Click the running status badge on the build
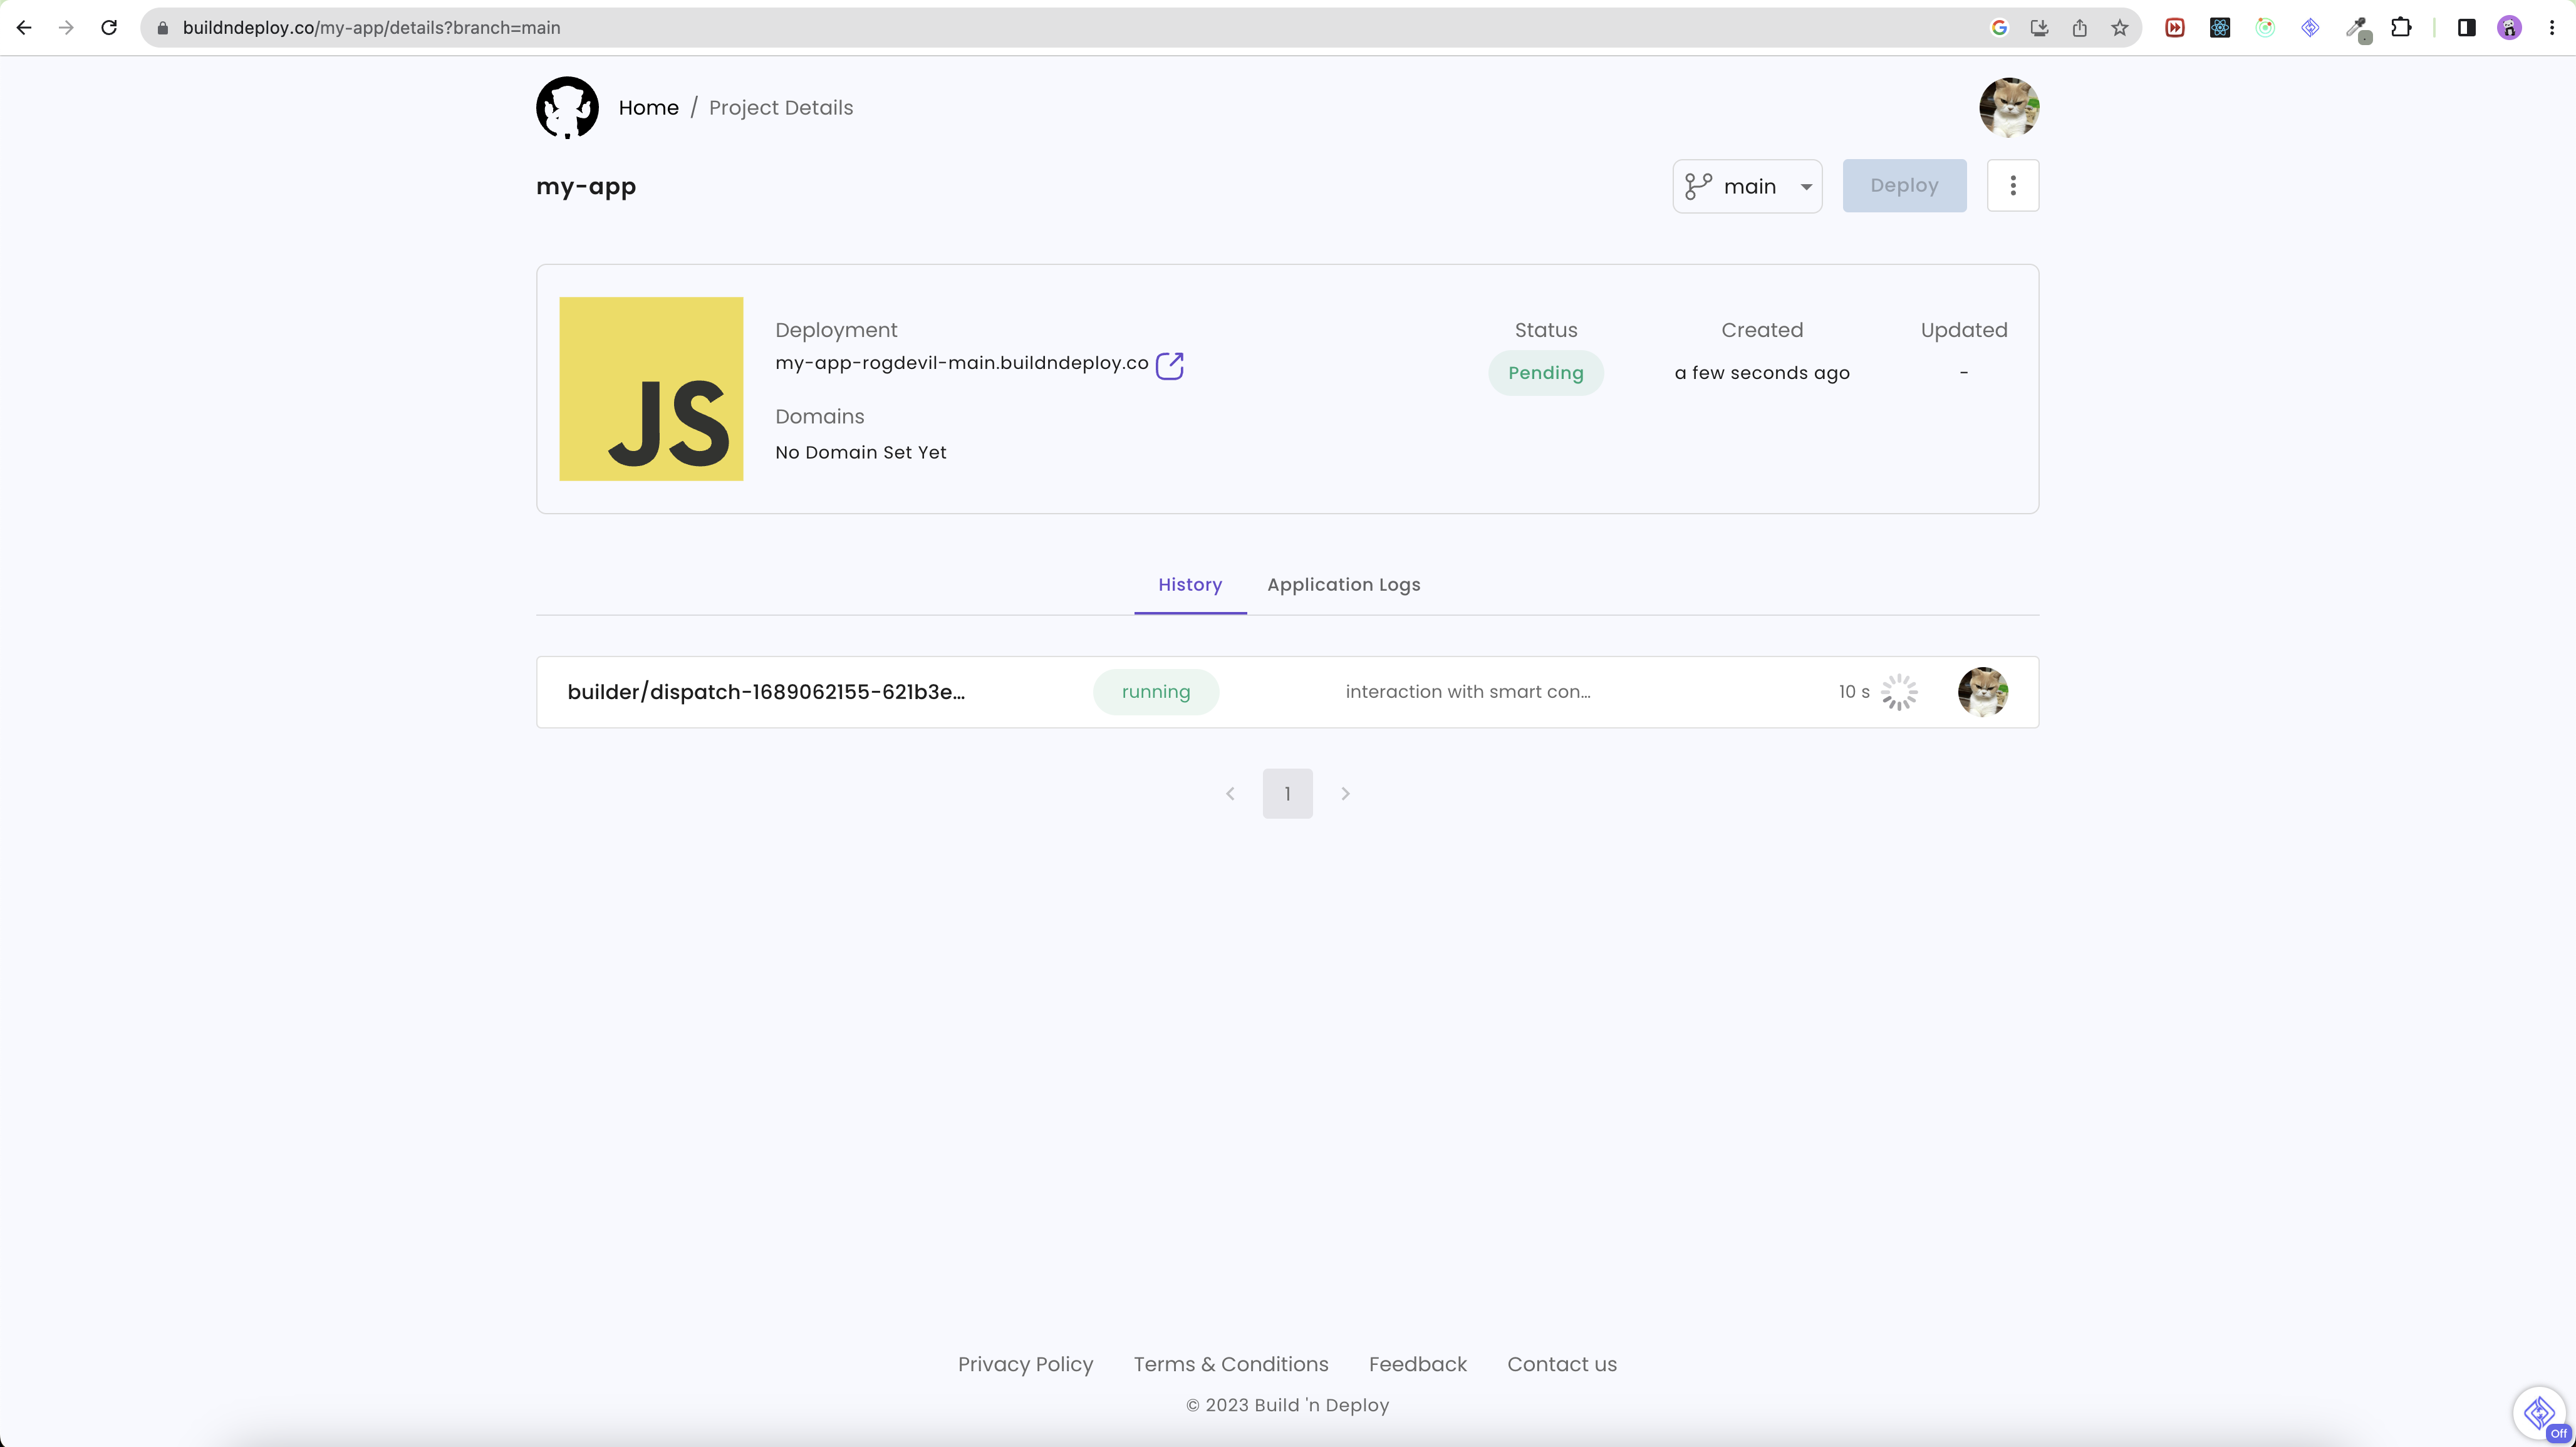The width and height of the screenshot is (2576, 1447). pyautogui.click(x=1156, y=691)
